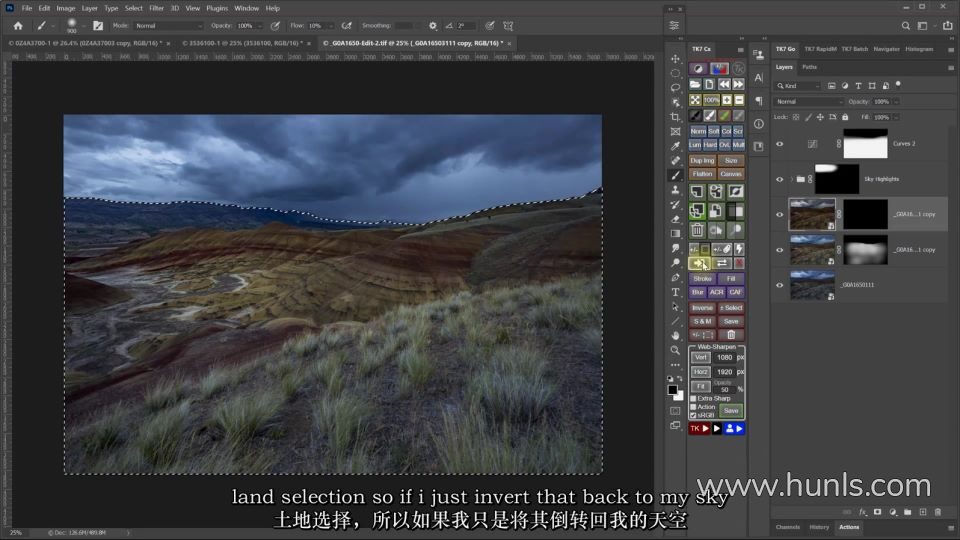
Task: Select the Gradient tool
Action: click(x=675, y=234)
